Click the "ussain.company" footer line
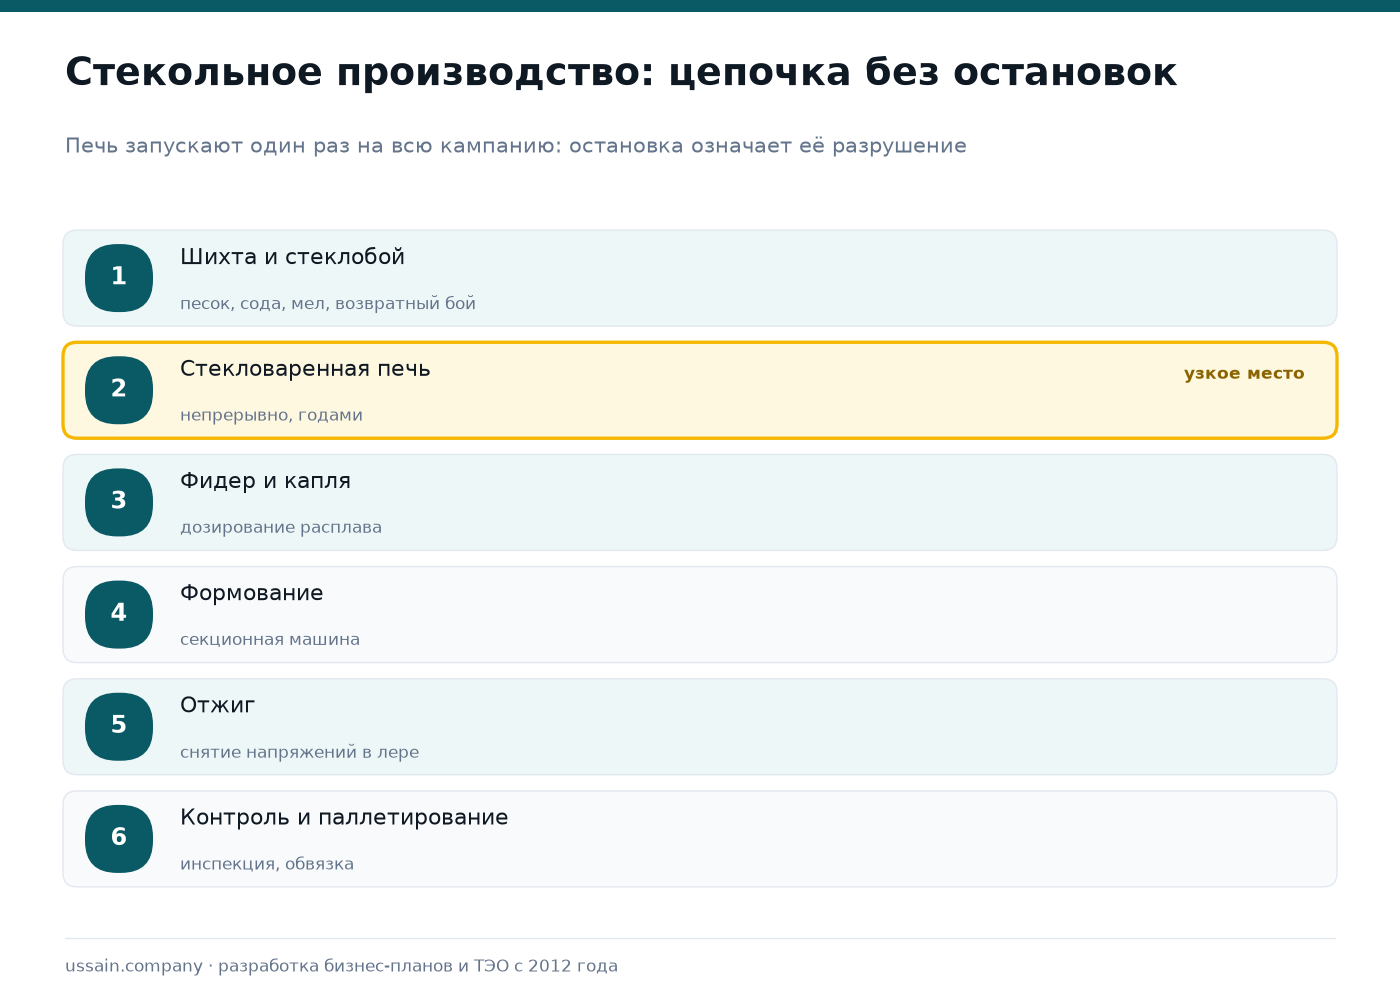 (341, 966)
